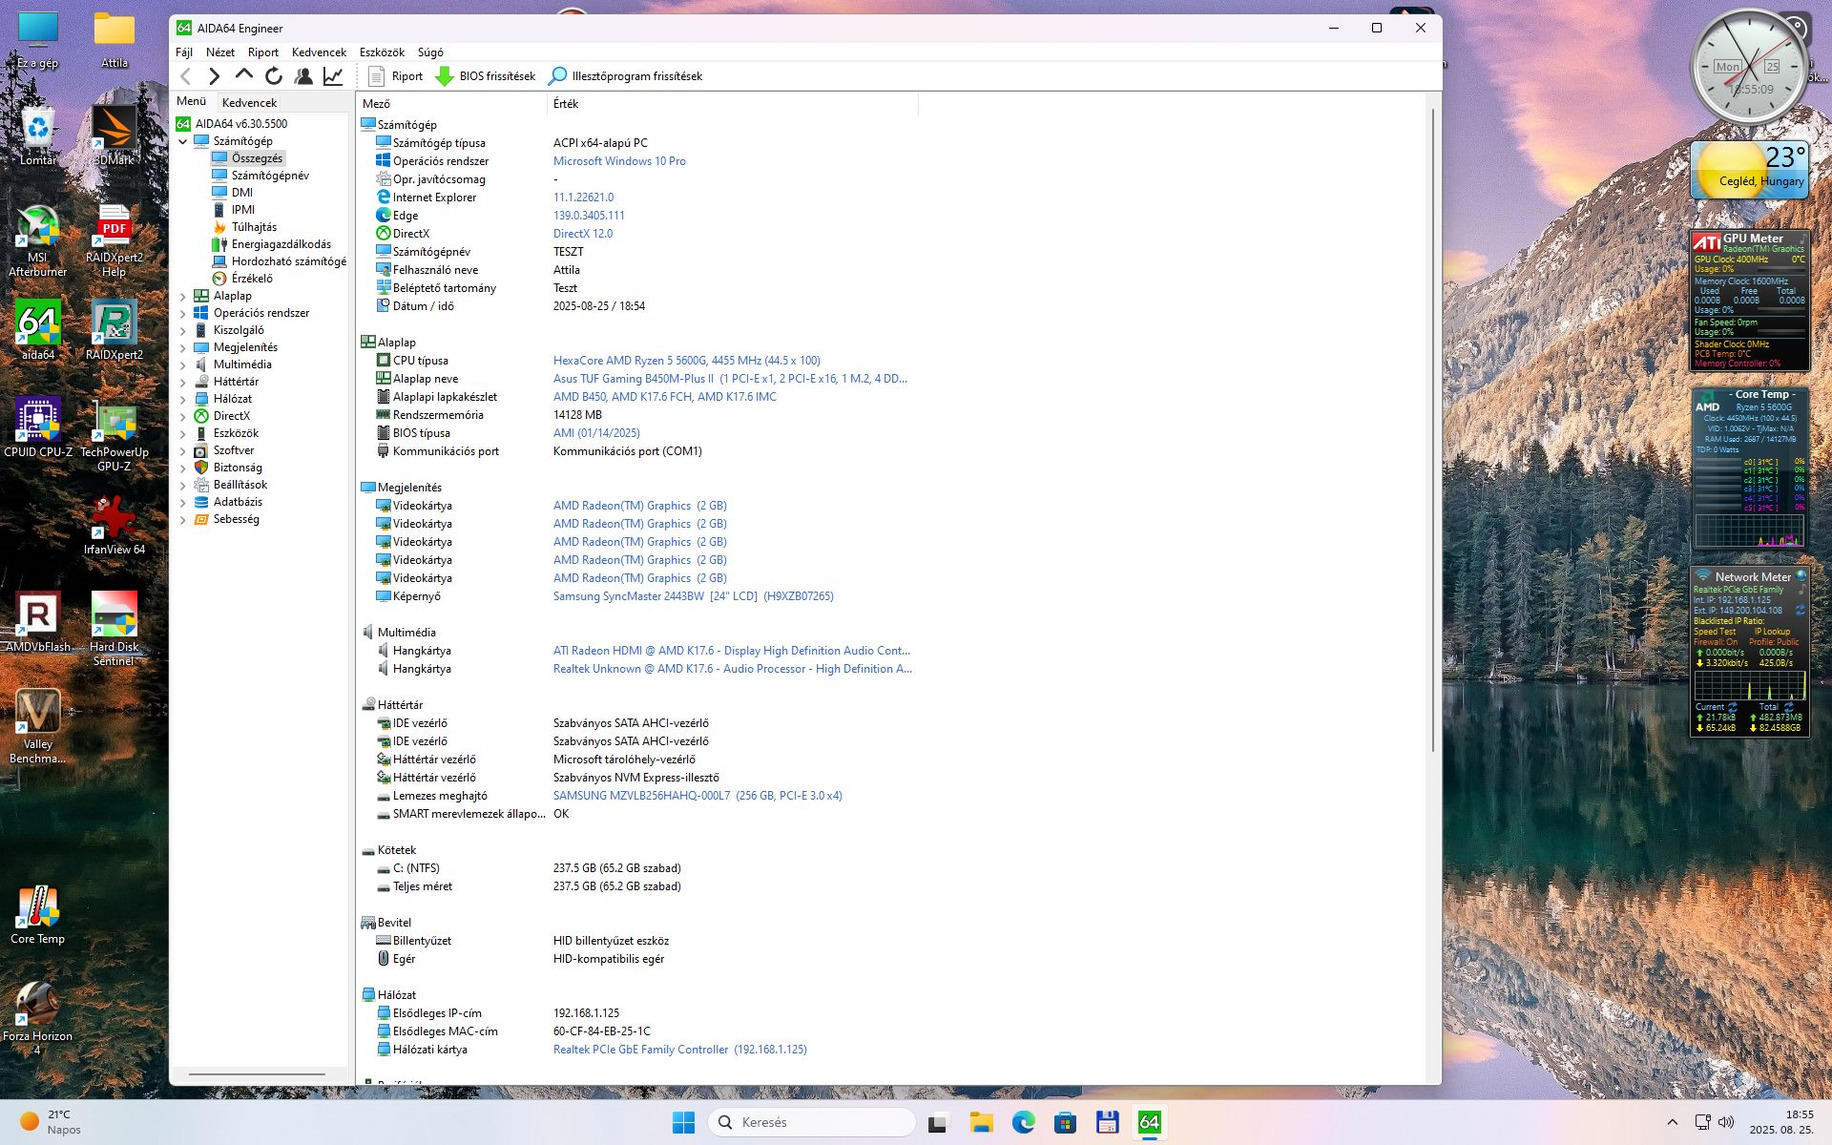Go forward with the AIDA64 forward arrow
This screenshot has width=1832, height=1145.
214,76
